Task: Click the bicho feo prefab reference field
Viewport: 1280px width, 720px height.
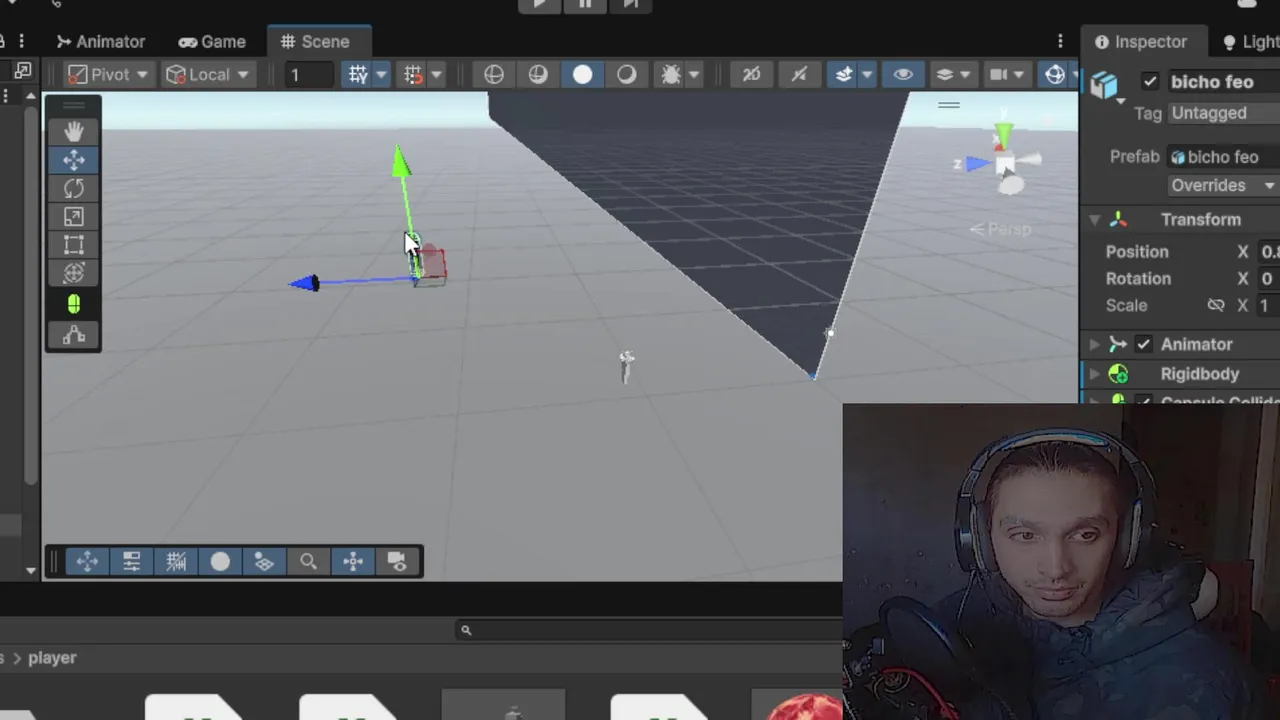Action: pos(1225,157)
